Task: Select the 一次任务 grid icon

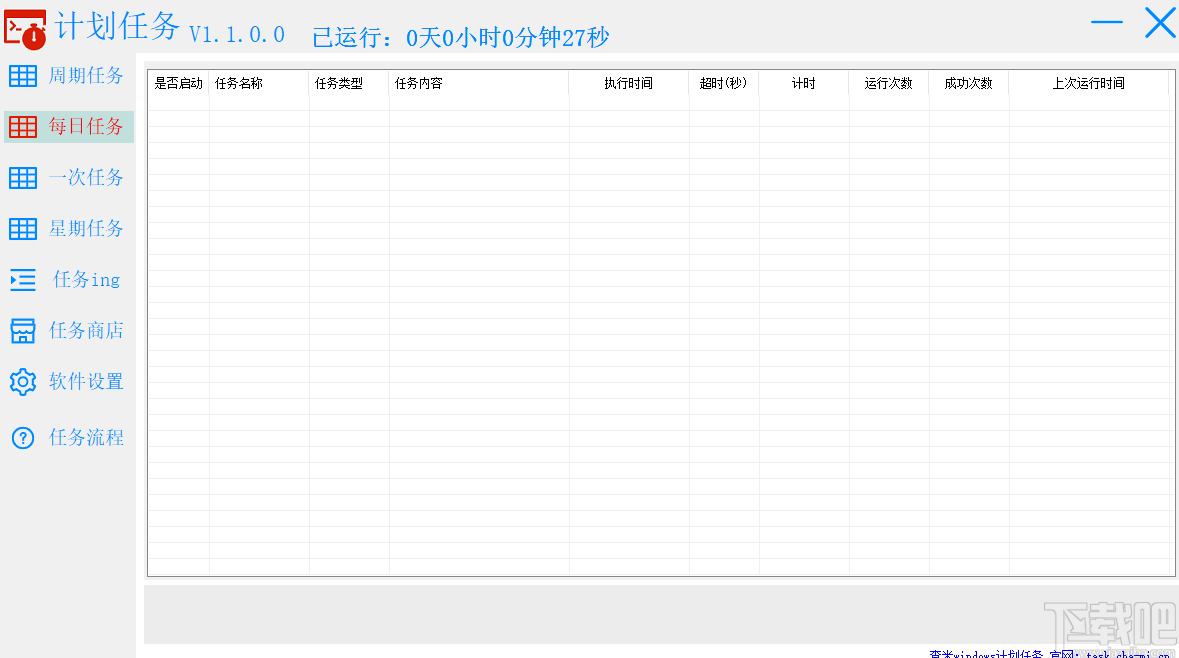Action: click(23, 177)
